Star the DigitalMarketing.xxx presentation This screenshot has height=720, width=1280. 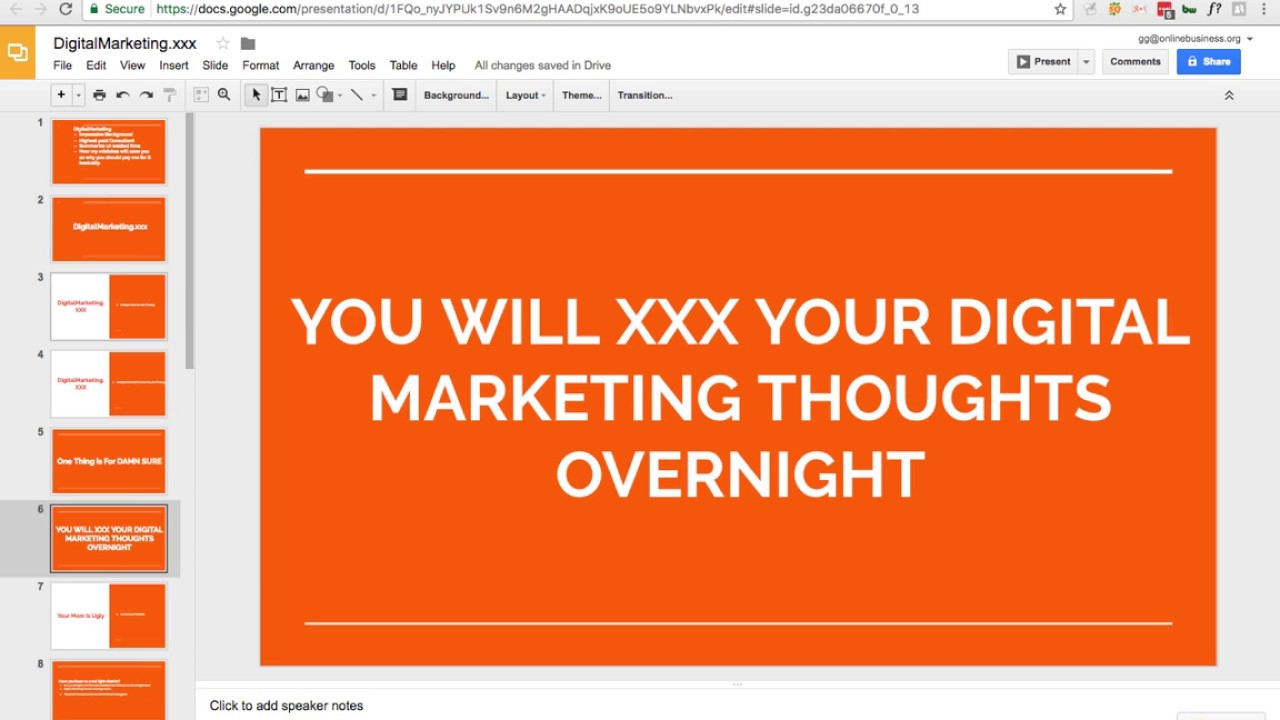(223, 43)
